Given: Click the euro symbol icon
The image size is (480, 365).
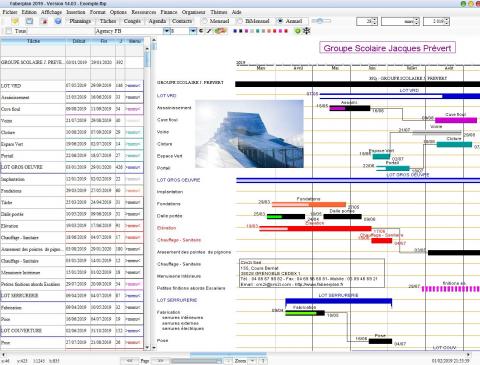Looking at the screenshot, I should [201, 31].
